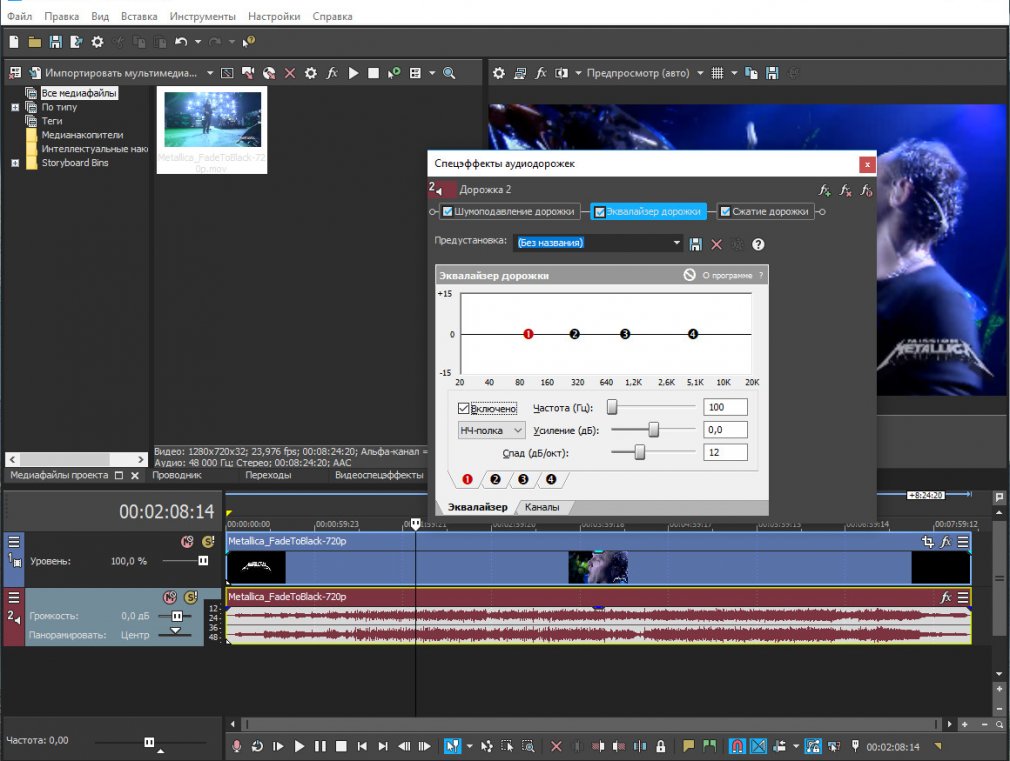Uncheck the Включено band checkbox

click(463, 409)
